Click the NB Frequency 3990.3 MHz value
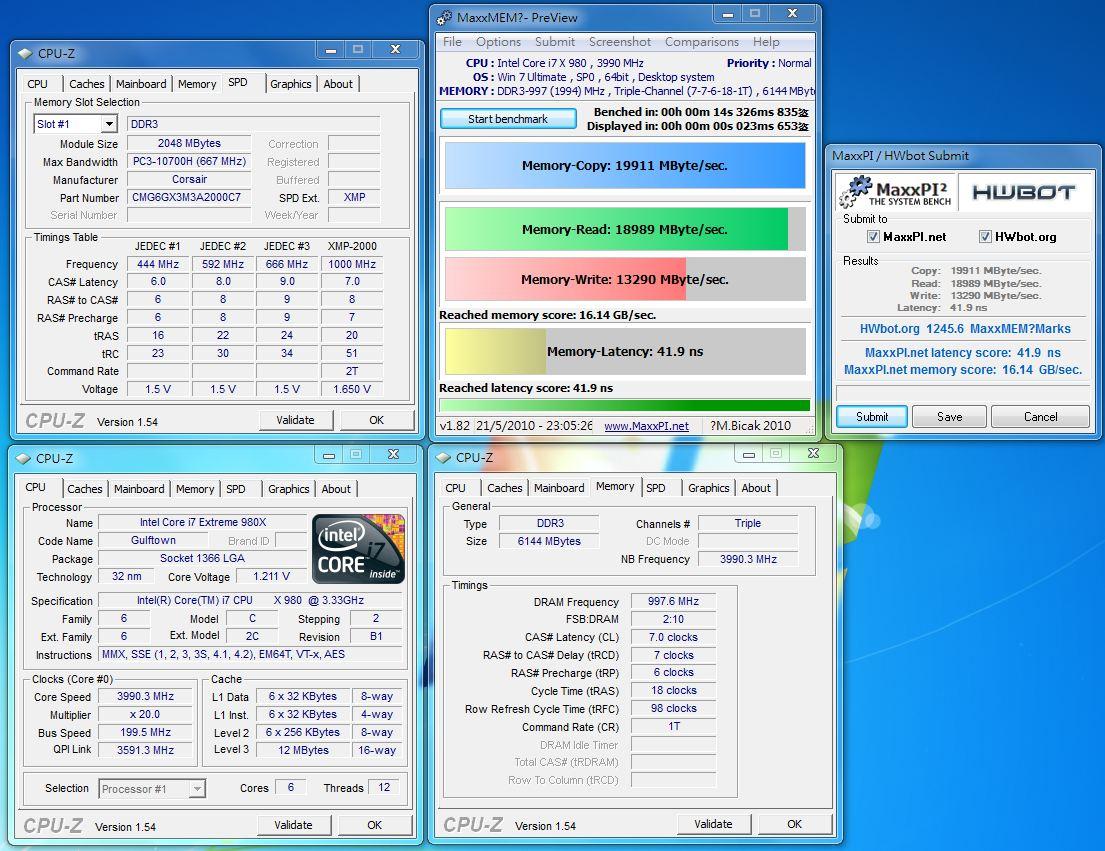The width and height of the screenshot is (1105, 851). (x=748, y=559)
